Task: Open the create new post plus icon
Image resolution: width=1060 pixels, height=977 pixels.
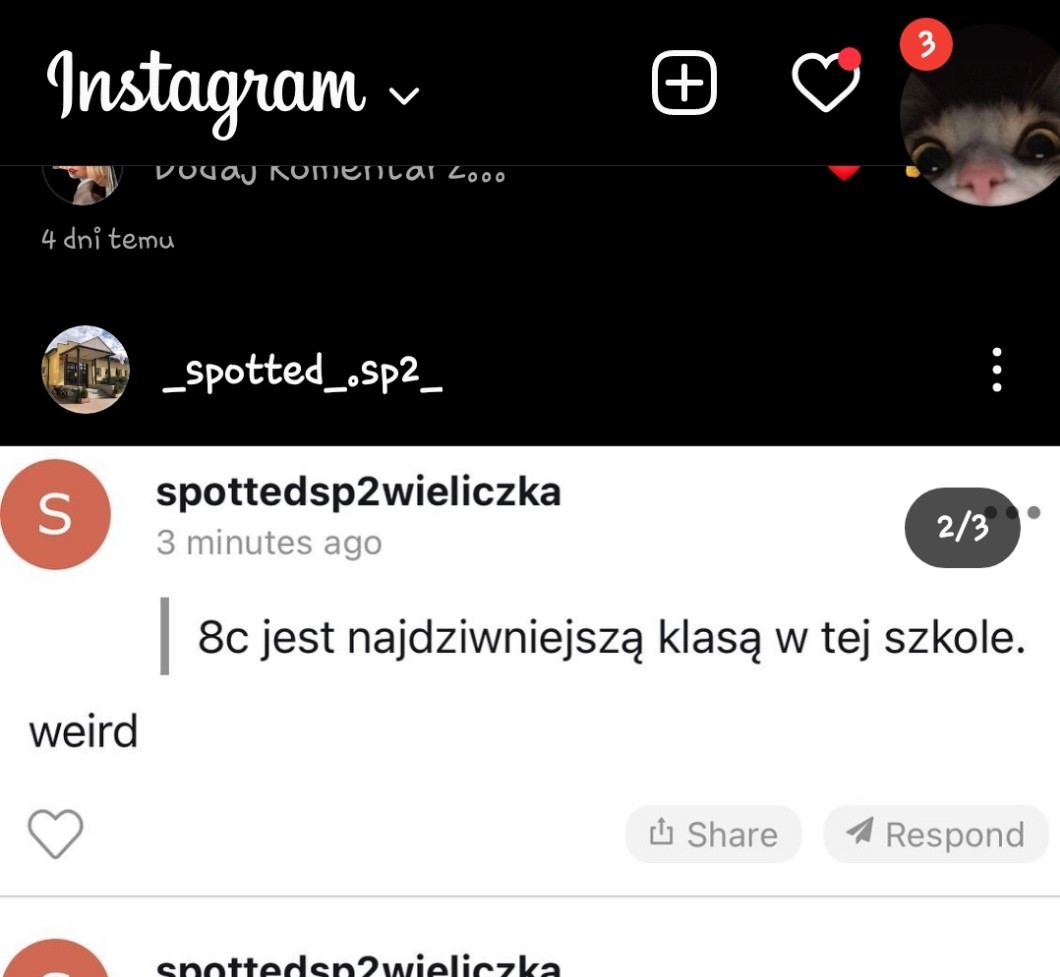Action: (x=683, y=82)
